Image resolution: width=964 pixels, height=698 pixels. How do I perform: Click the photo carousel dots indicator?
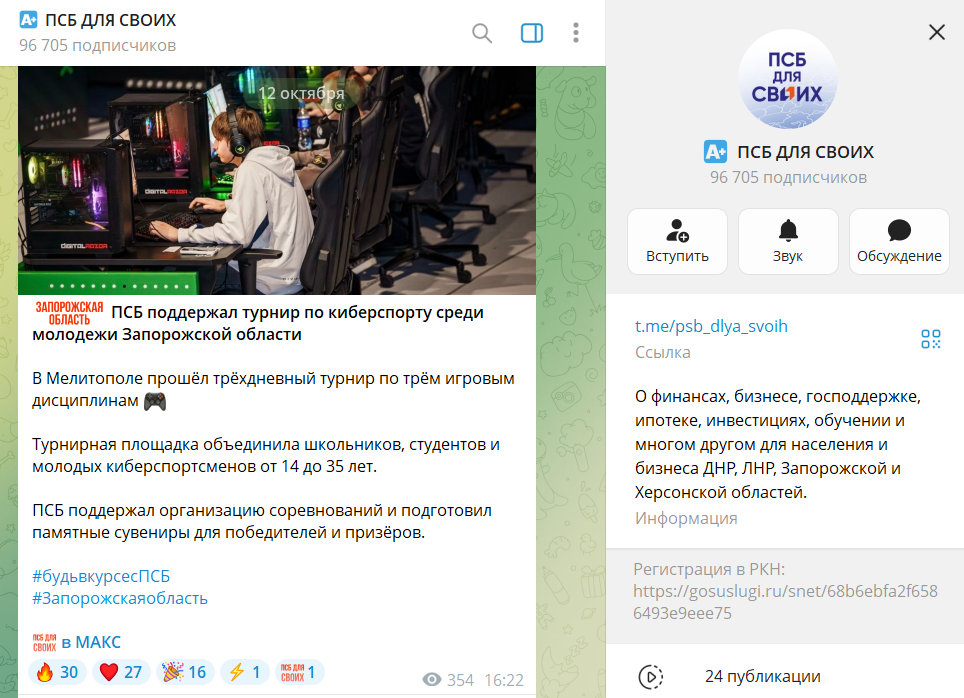(119, 286)
